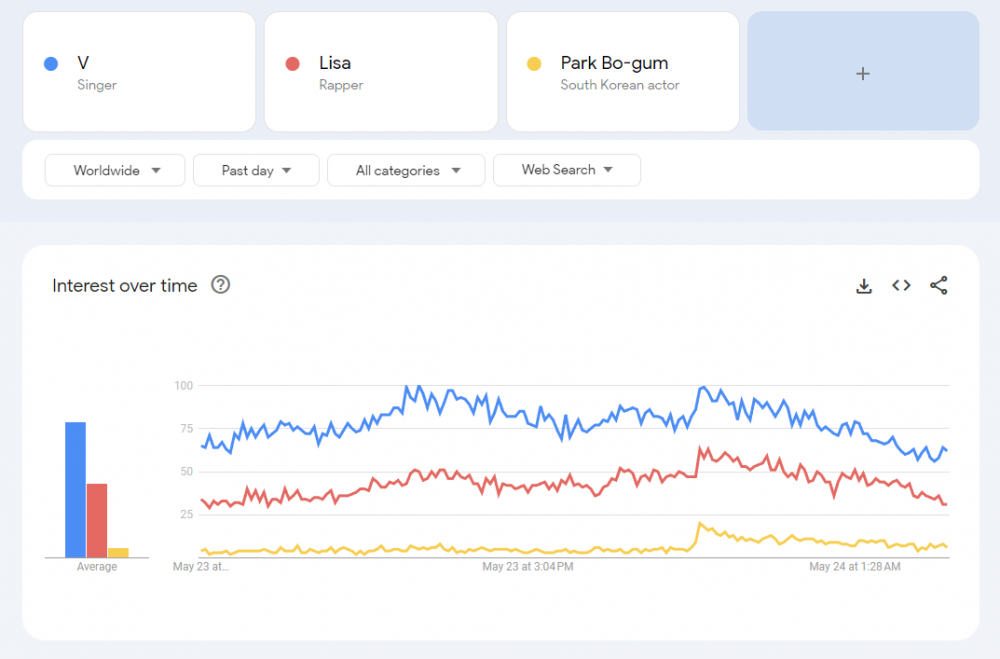Click the yellow Park Bo-gum average bar
Viewport: 1000px width, 659px height.
(x=118, y=552)
